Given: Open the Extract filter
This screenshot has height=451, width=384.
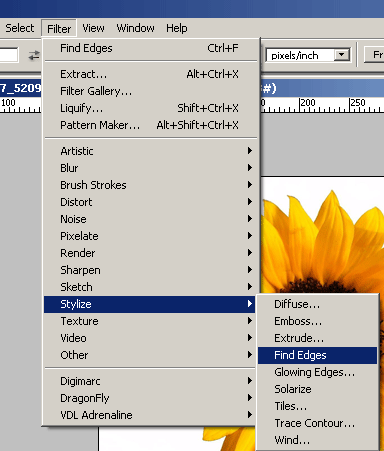Looking at the screenshot, I should point(149,74).
